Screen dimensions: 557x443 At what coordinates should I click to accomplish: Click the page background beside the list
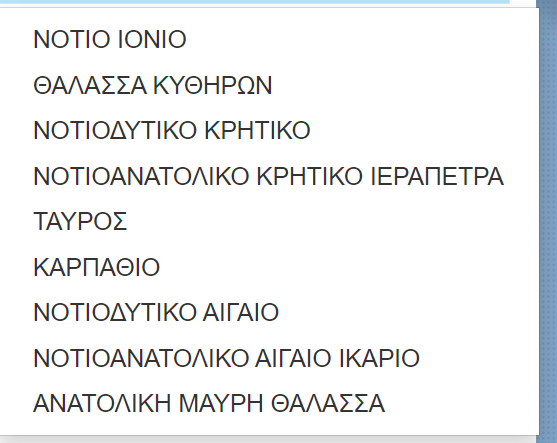pyautogui.click(x=549, y=221)
